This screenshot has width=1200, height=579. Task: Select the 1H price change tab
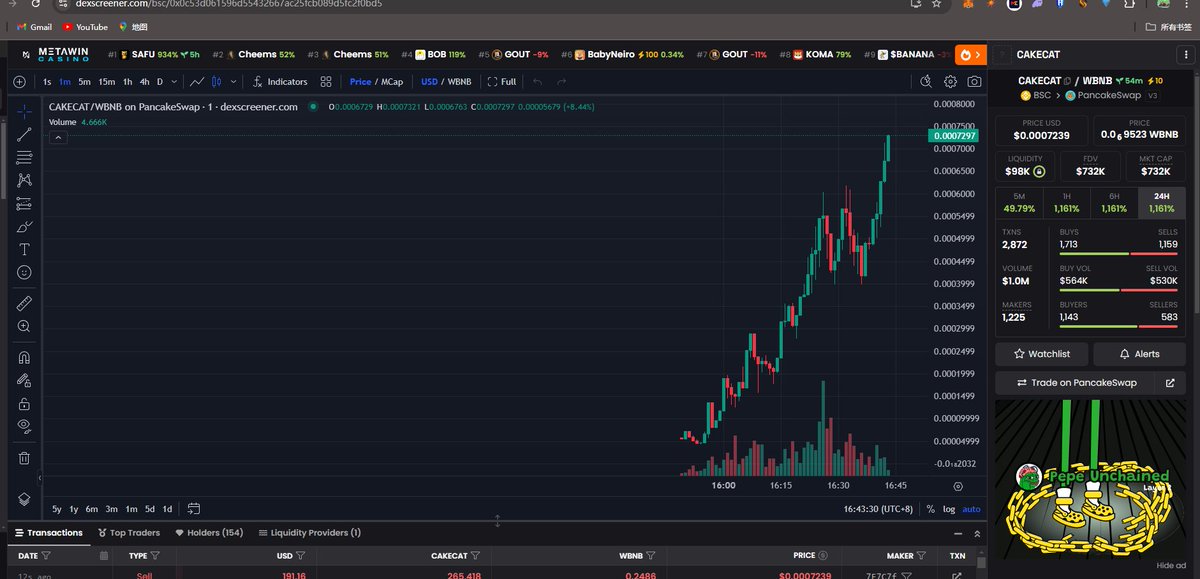[x=1066, y=203]
